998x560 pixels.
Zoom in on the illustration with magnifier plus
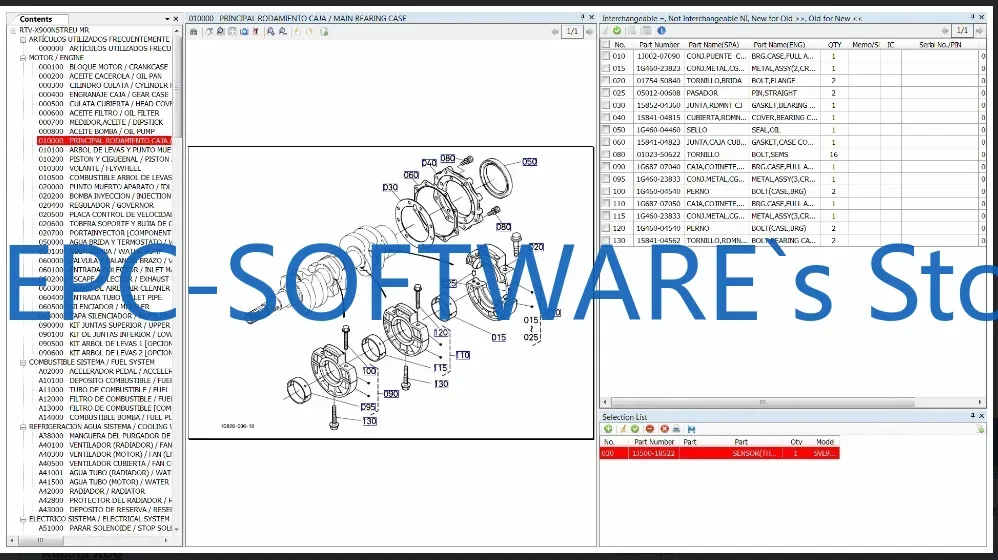coord(271,32)
